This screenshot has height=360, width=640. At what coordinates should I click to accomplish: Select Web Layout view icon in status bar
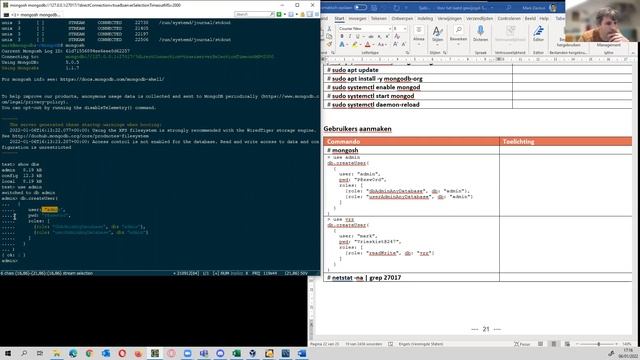(x=567, y=344)
